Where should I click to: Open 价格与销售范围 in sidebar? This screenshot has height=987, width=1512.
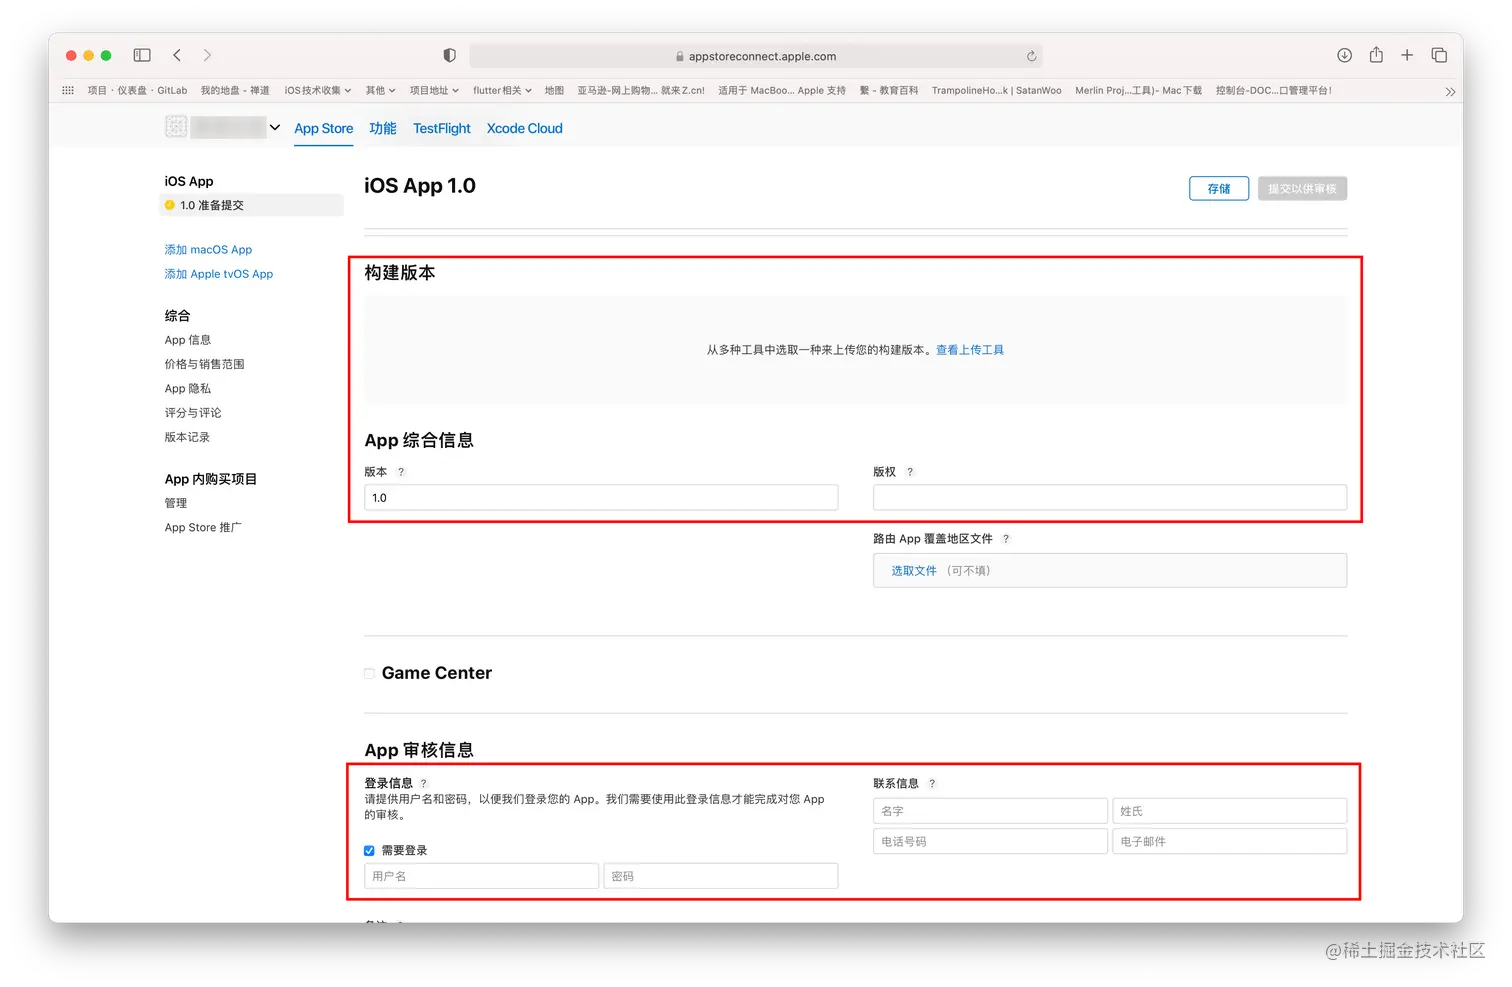pyautogui.click(x=204, y=364)
